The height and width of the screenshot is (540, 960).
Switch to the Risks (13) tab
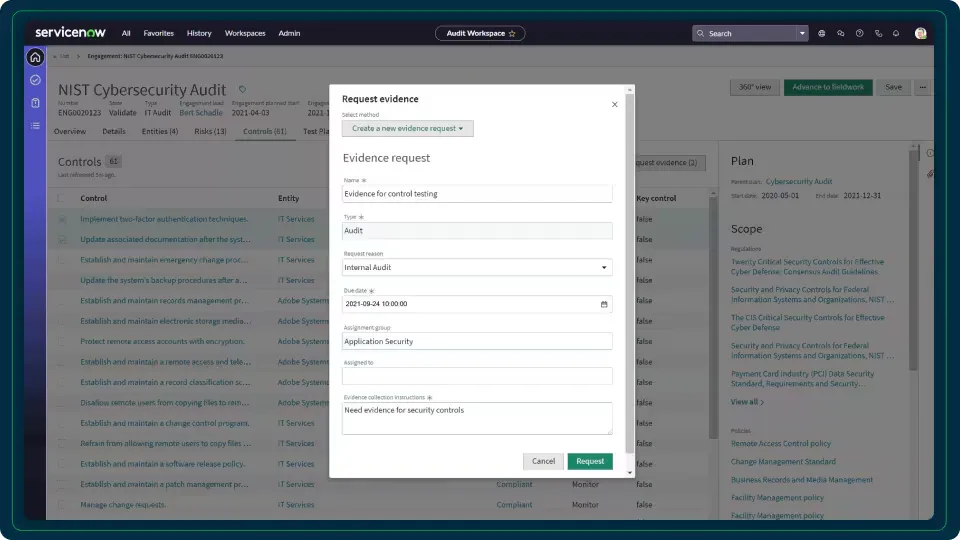coord(210,132)
